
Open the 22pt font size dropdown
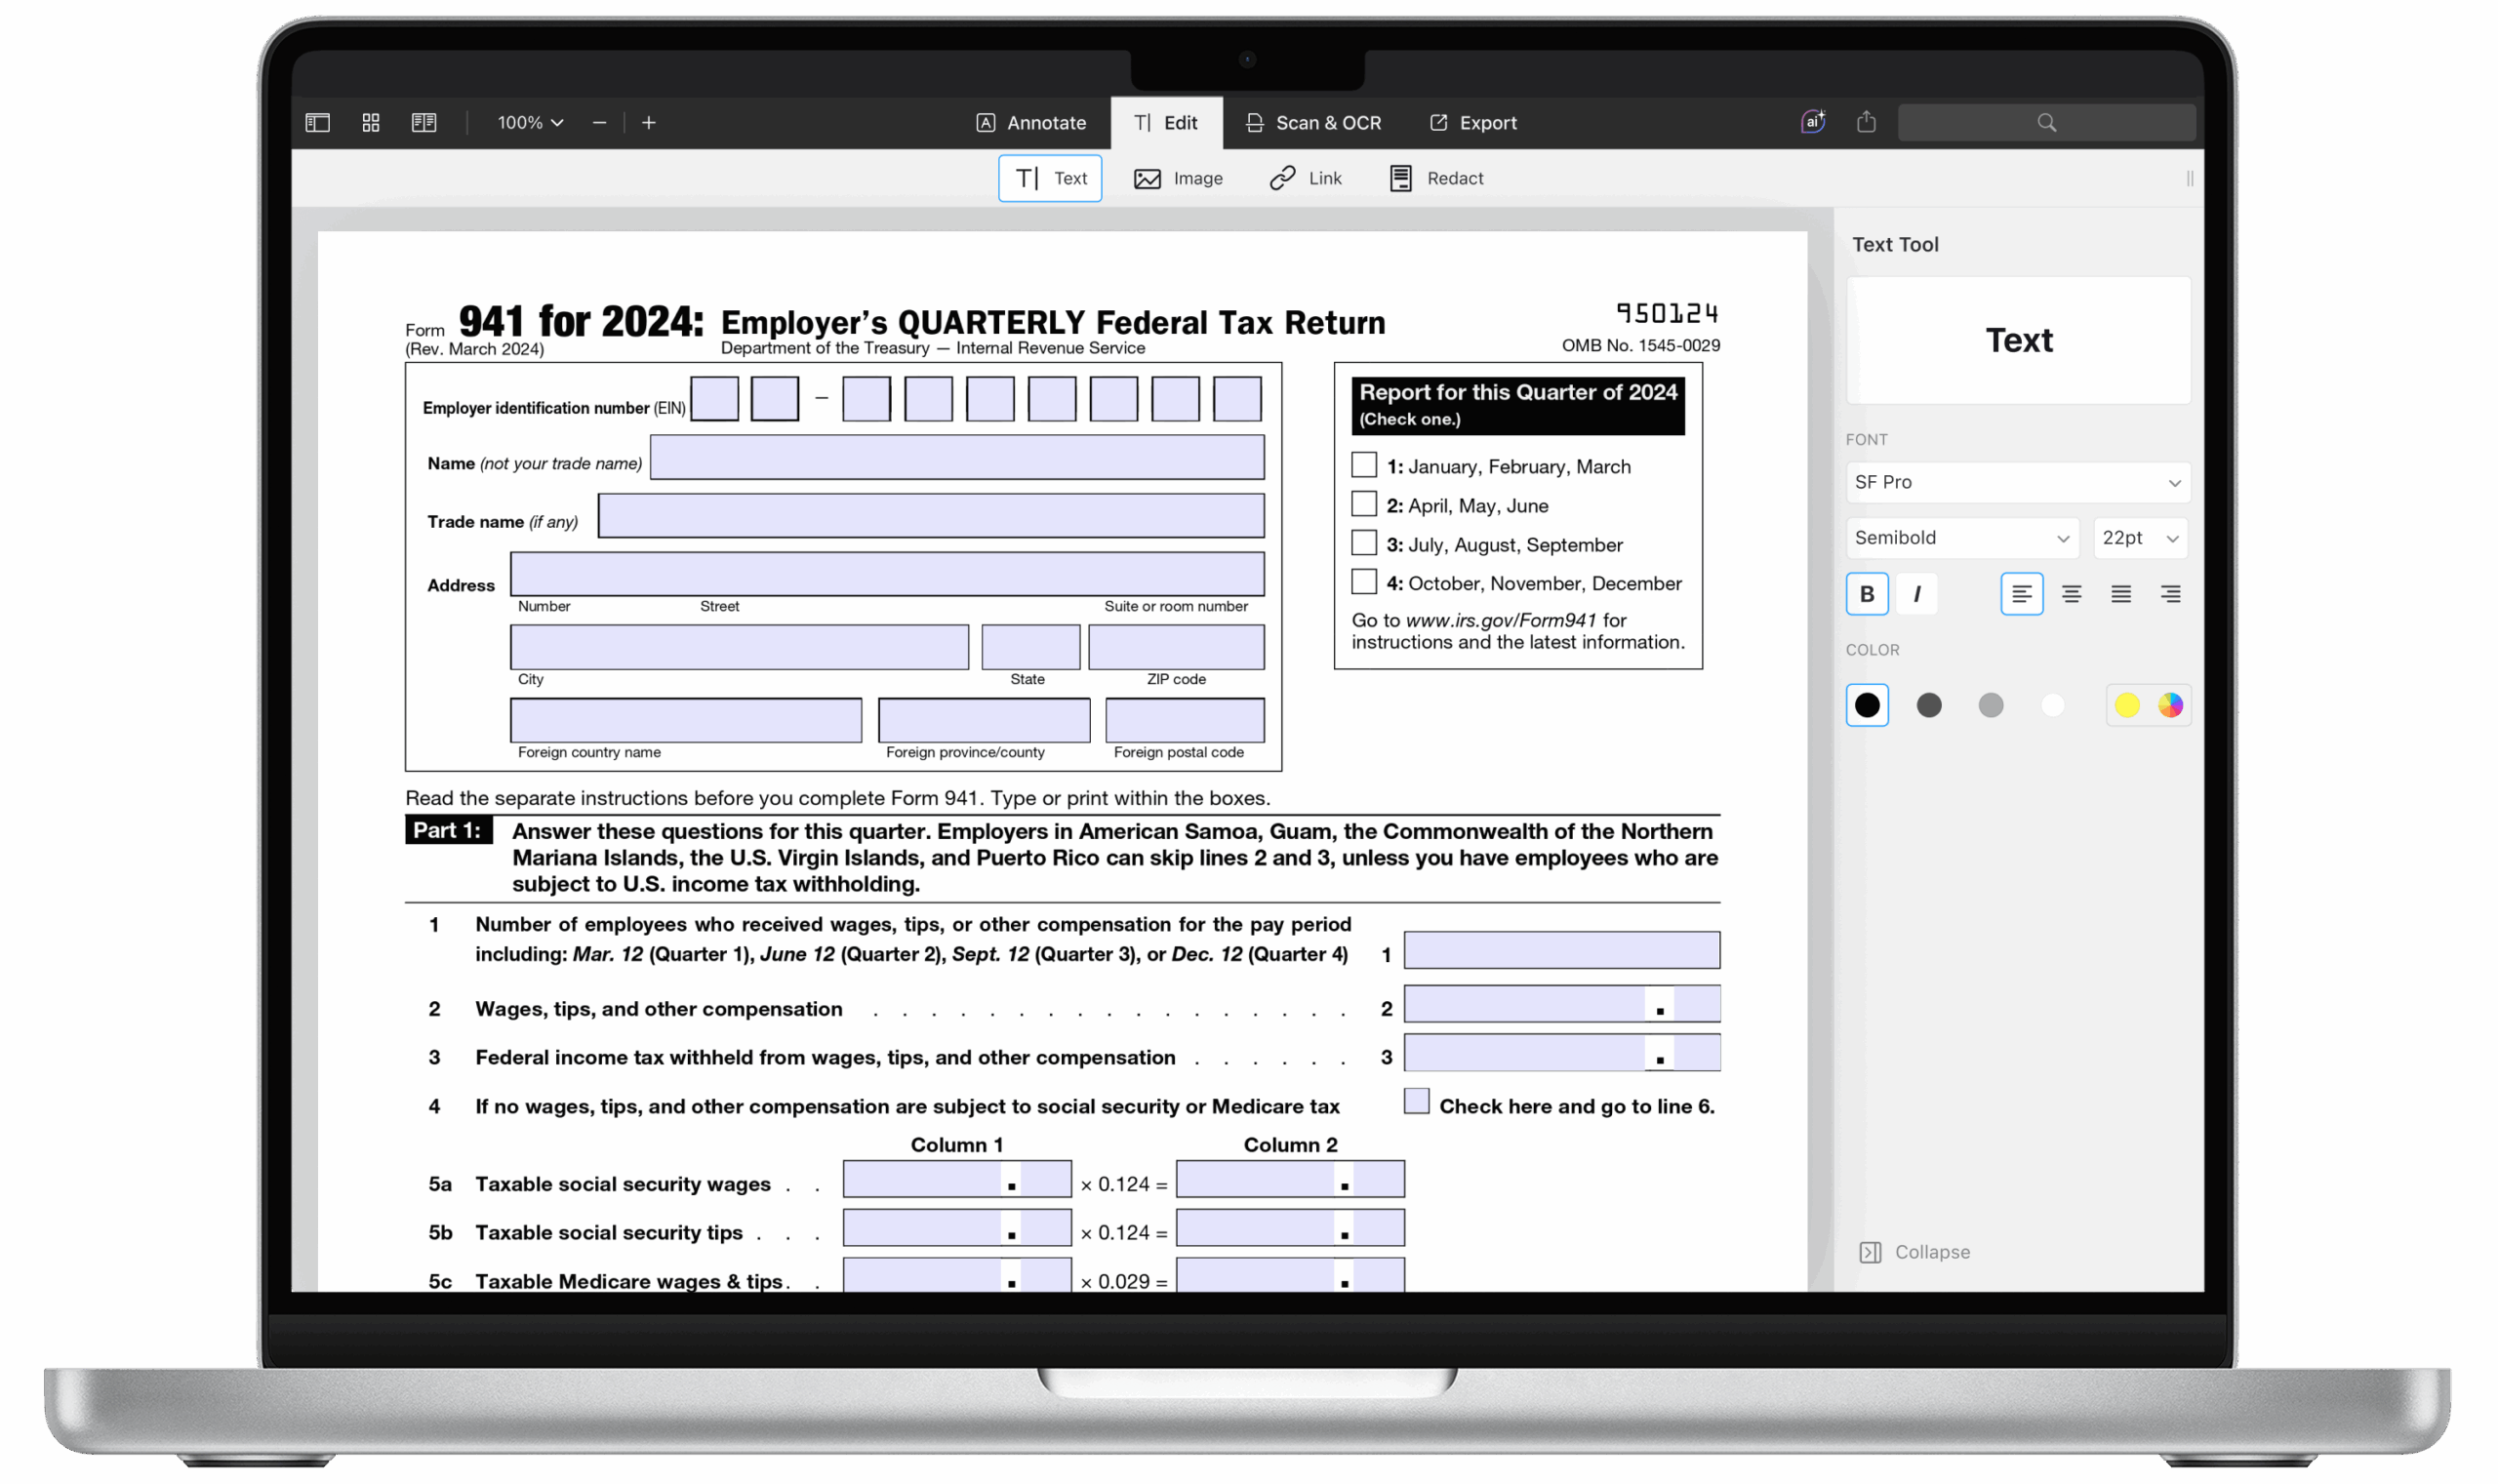coord(2139,538)
